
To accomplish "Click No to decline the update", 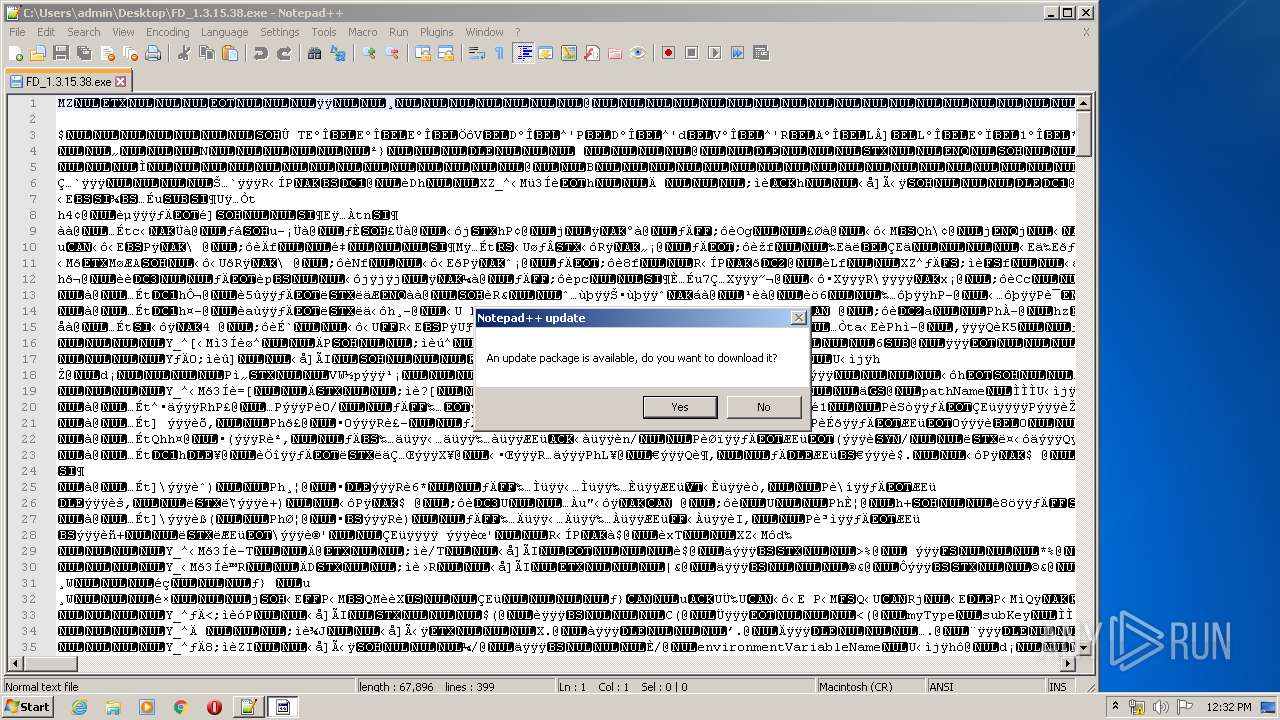I will [763, 407].
